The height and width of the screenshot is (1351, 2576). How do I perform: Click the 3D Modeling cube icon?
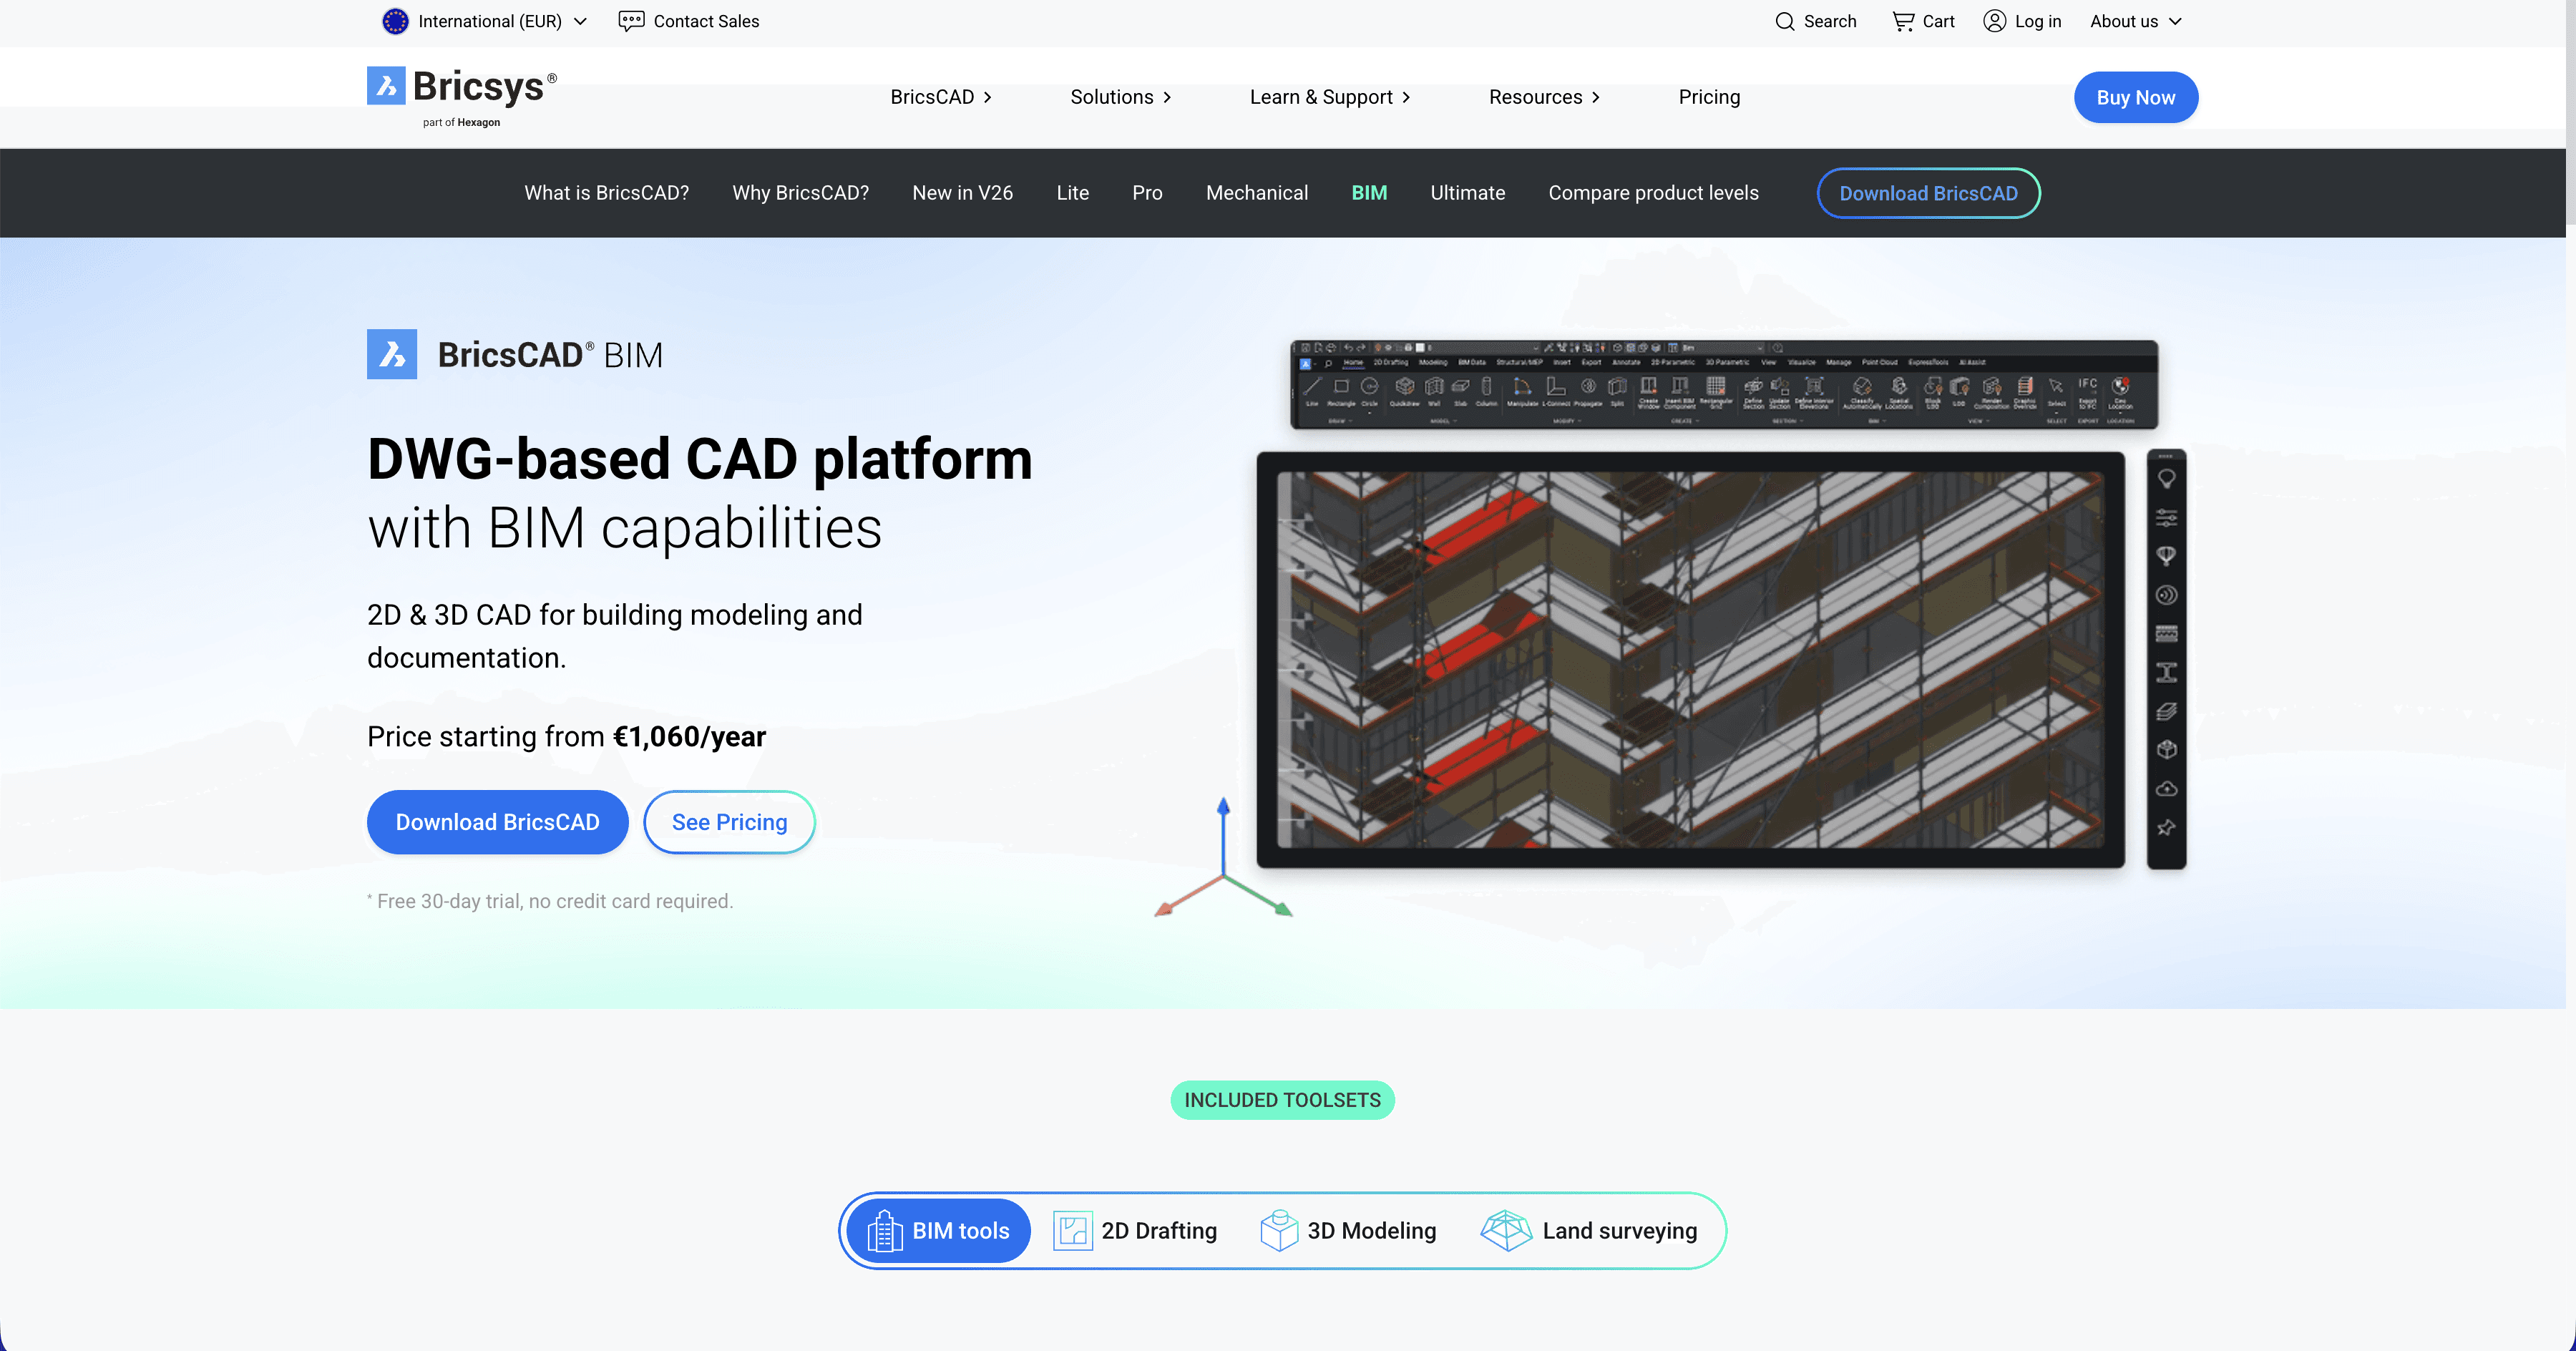[1279, 1230]
